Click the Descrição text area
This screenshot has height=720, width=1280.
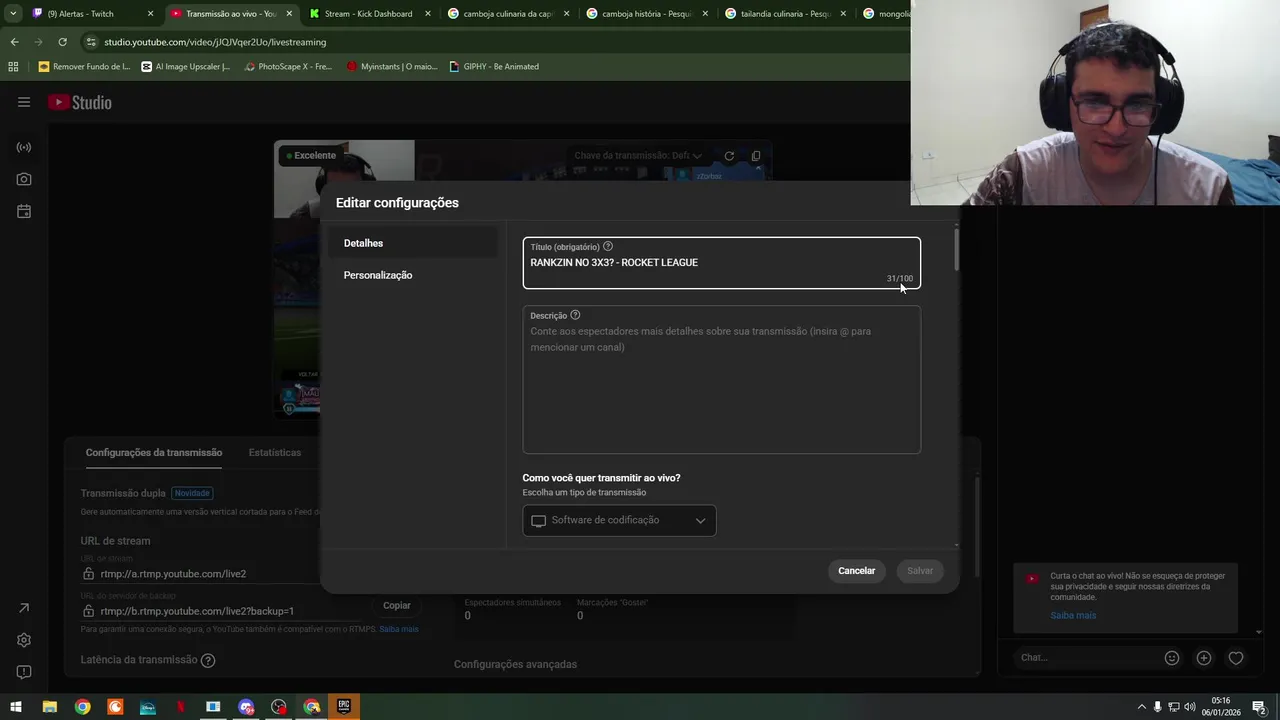pyautogui.click(x=721, y=380)
